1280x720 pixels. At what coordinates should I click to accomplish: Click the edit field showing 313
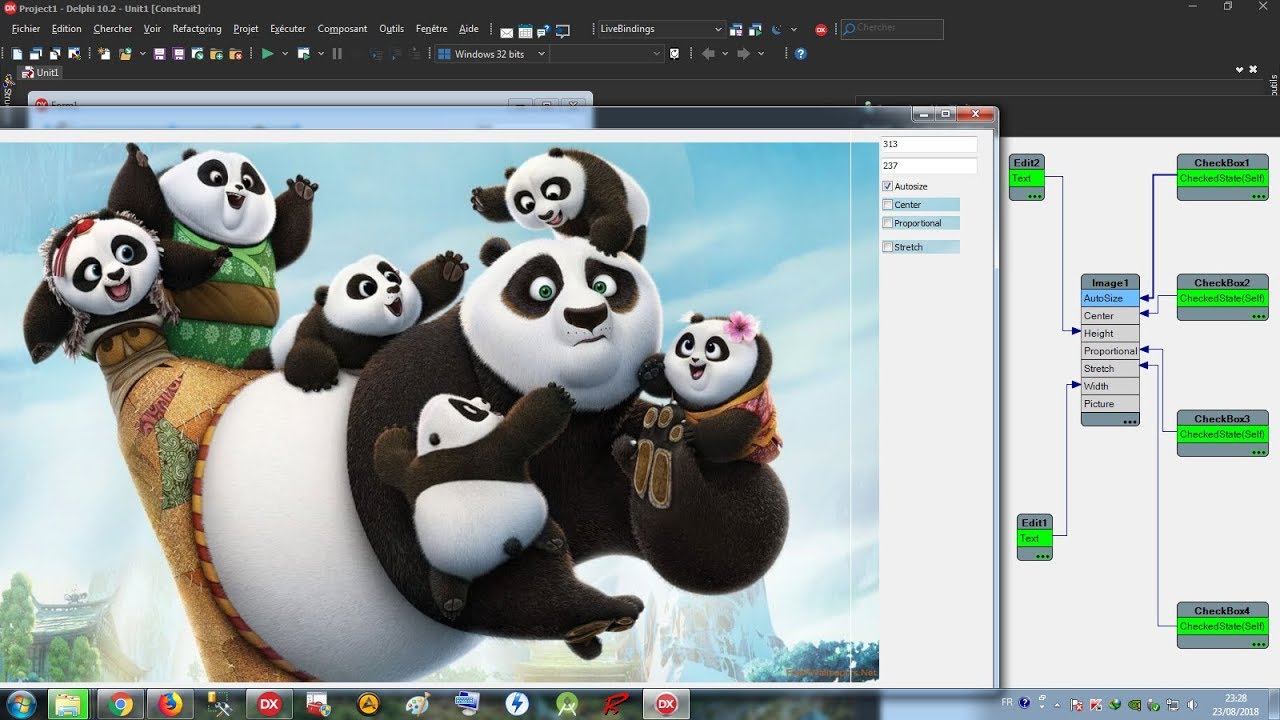[x=929, y=145]
